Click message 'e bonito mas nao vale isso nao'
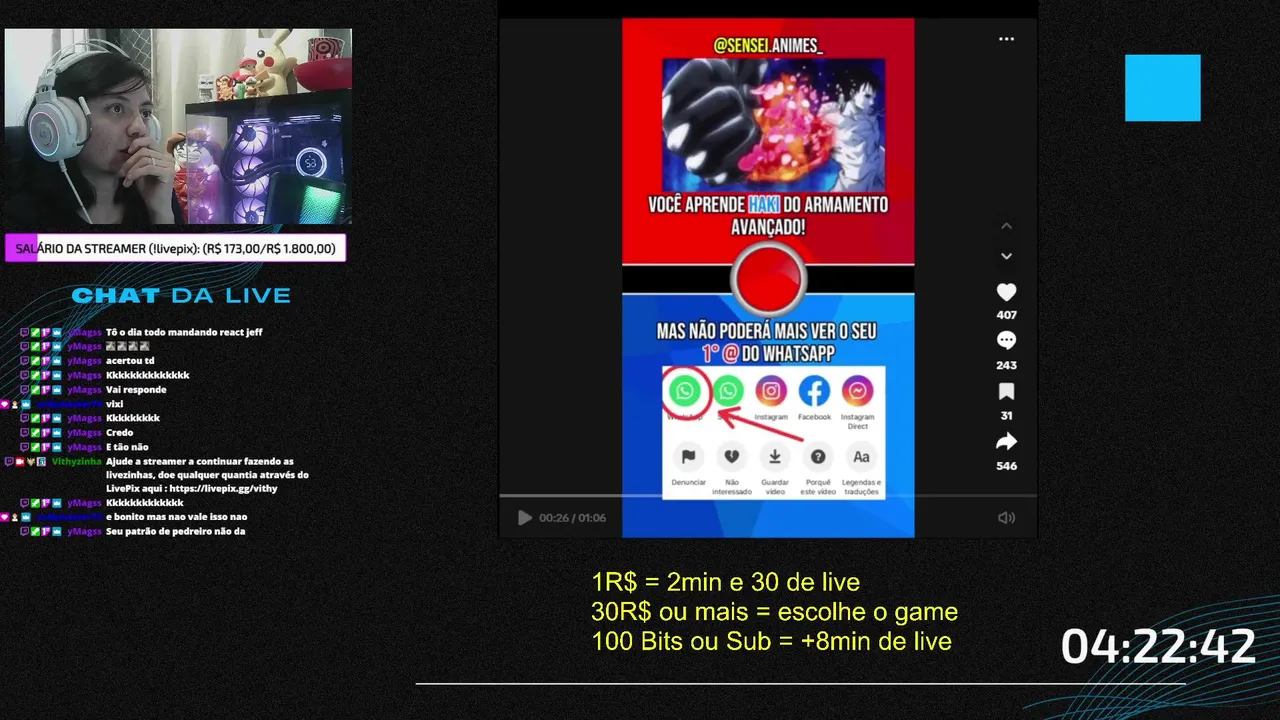1280x720 pixels. [177, 517]
